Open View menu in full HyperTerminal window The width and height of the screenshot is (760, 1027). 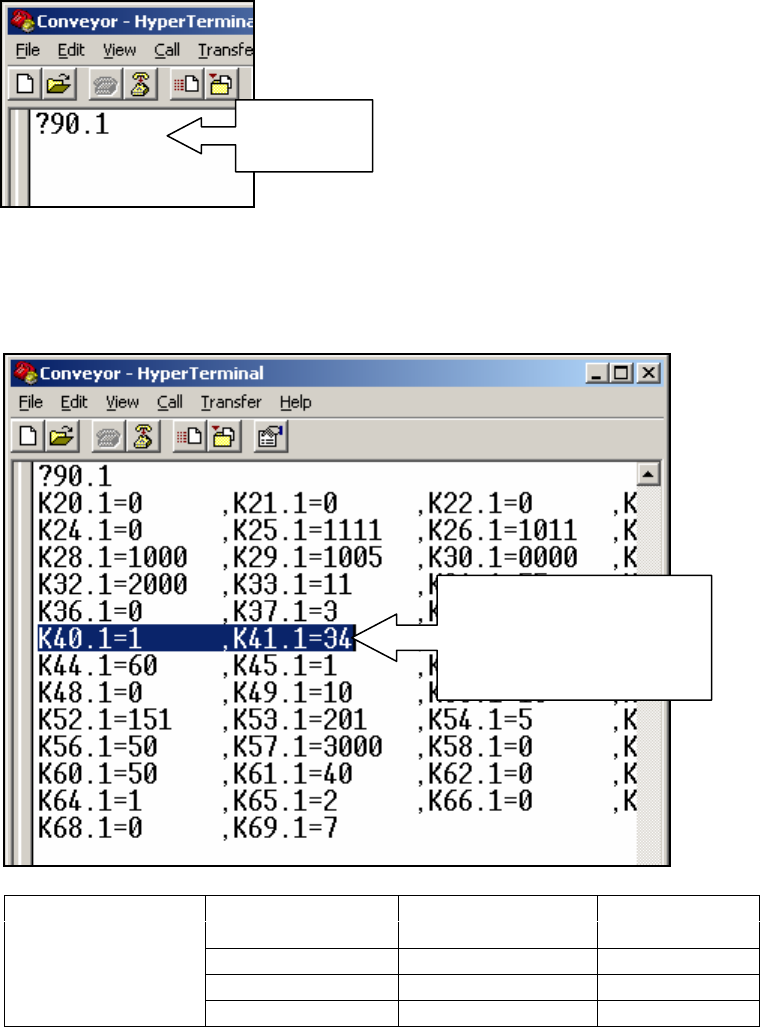click(123, 402)
